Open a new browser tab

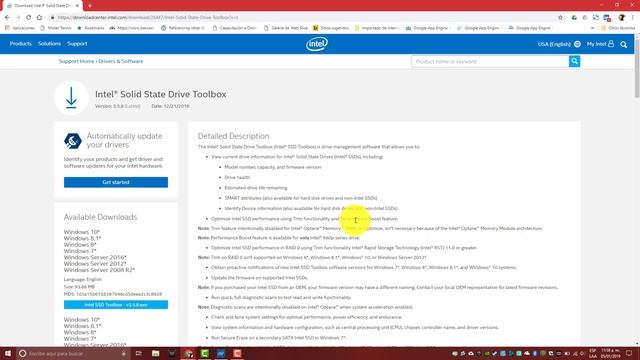tap(90, 6)
